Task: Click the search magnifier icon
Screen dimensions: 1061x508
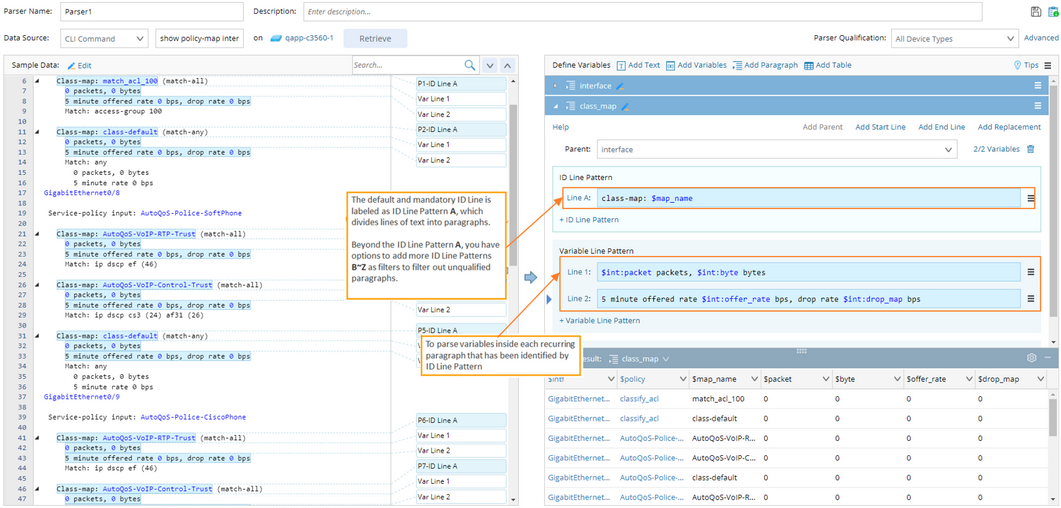Action: pyautogui.click(x=469, y=65)
